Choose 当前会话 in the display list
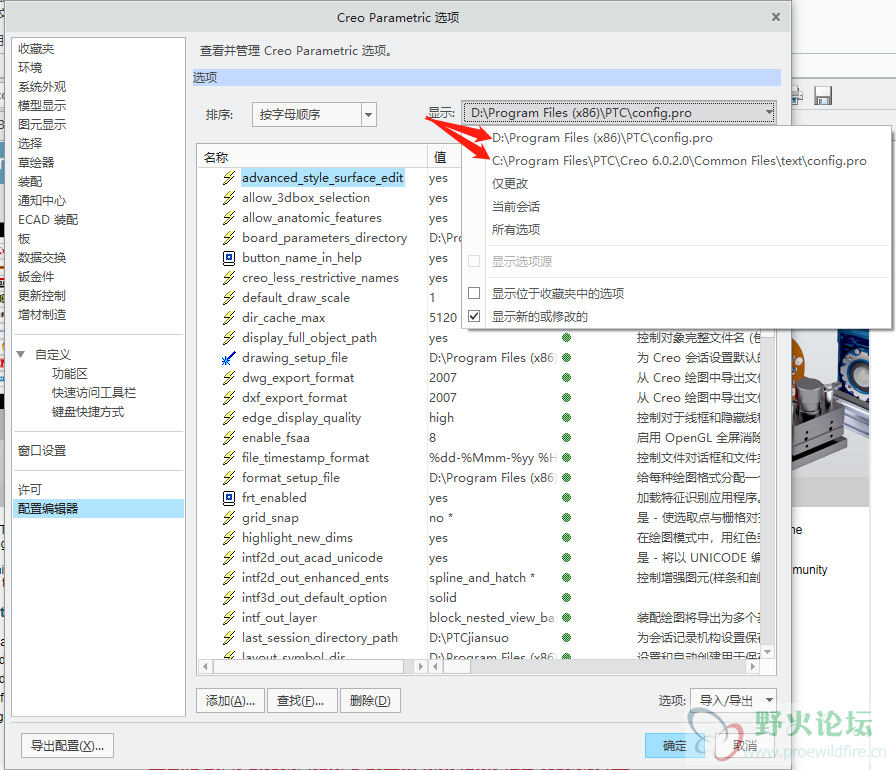Viewport: 896px width, 770px height. [x=515, y=206]
